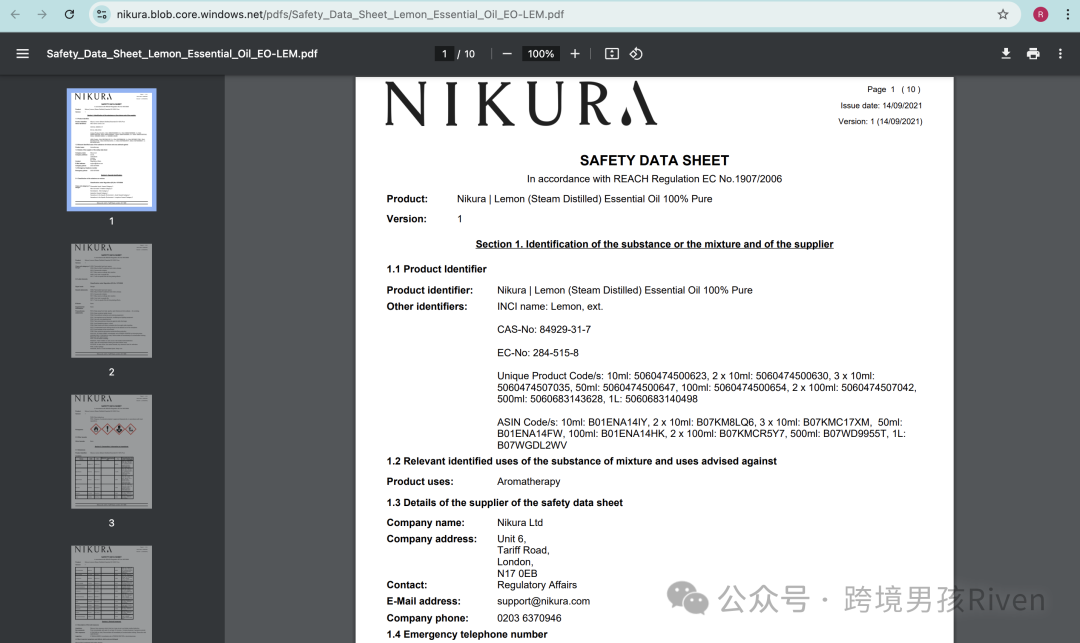The image size is (1080, 643).
Task: Bookmark this page with the star icon
Action: pos(1003,14)
